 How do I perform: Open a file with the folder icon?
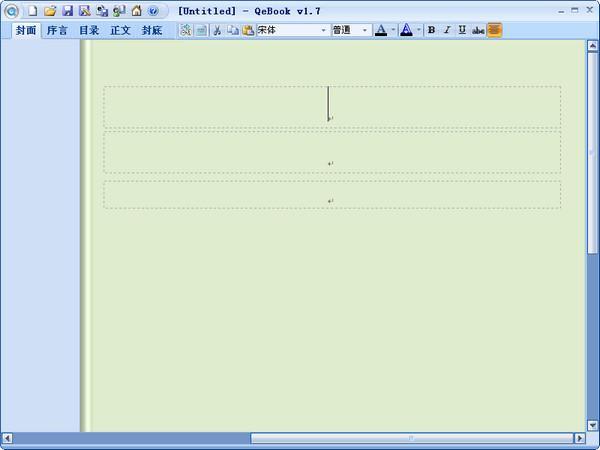tap(50, 11)
